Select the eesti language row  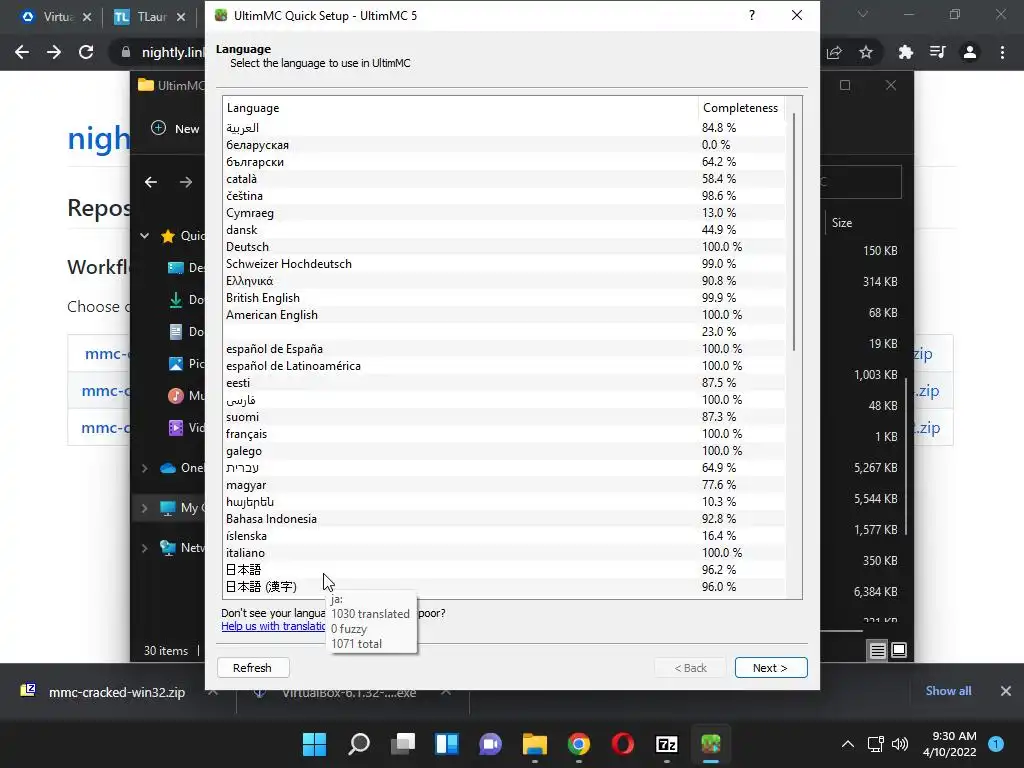coord(504,383)
